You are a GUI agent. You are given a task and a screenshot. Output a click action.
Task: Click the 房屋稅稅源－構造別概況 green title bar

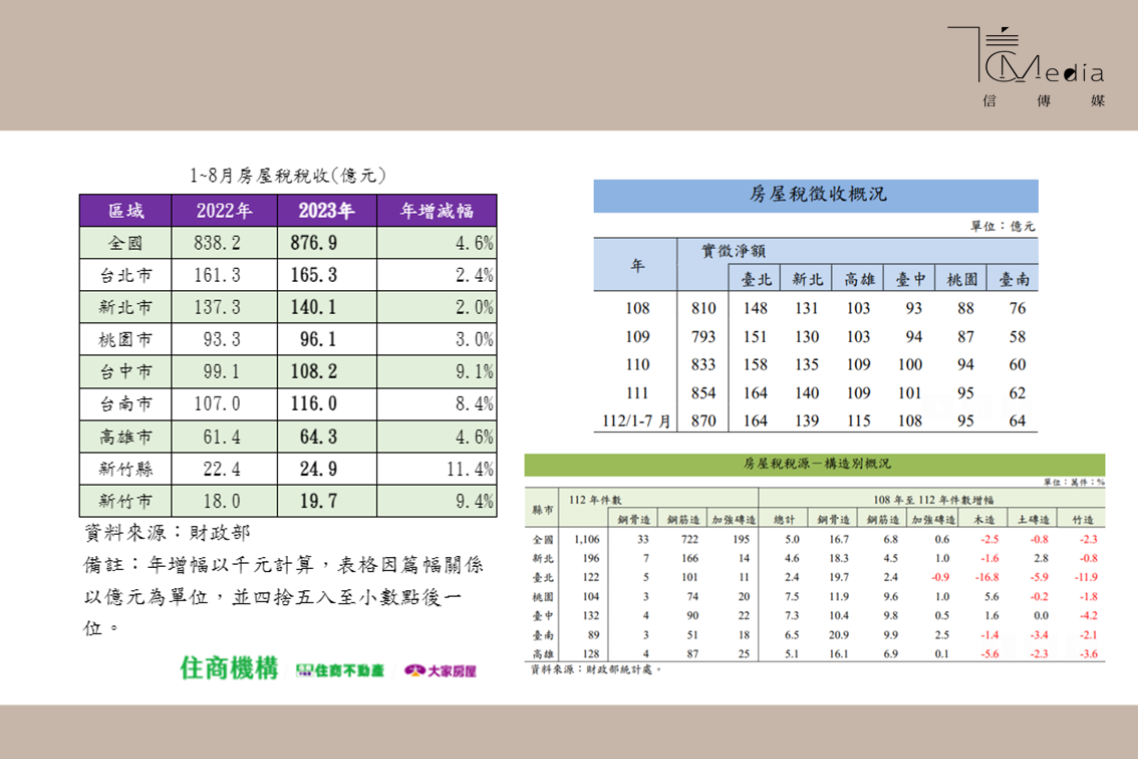(x=815, y=464)
